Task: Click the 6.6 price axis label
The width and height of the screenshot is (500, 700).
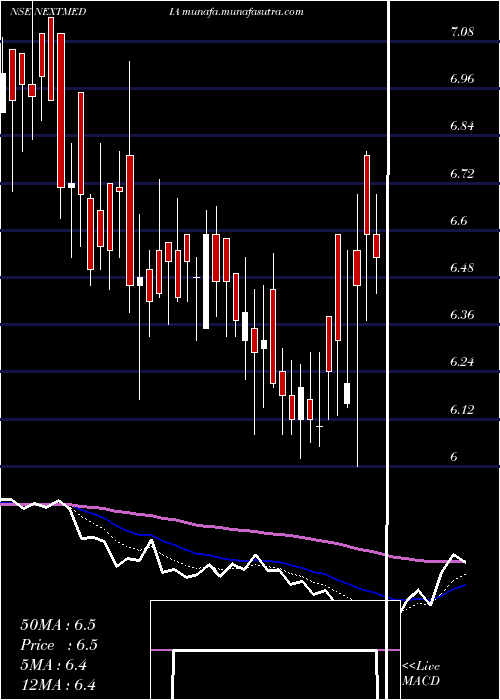Action: (460, 220)
